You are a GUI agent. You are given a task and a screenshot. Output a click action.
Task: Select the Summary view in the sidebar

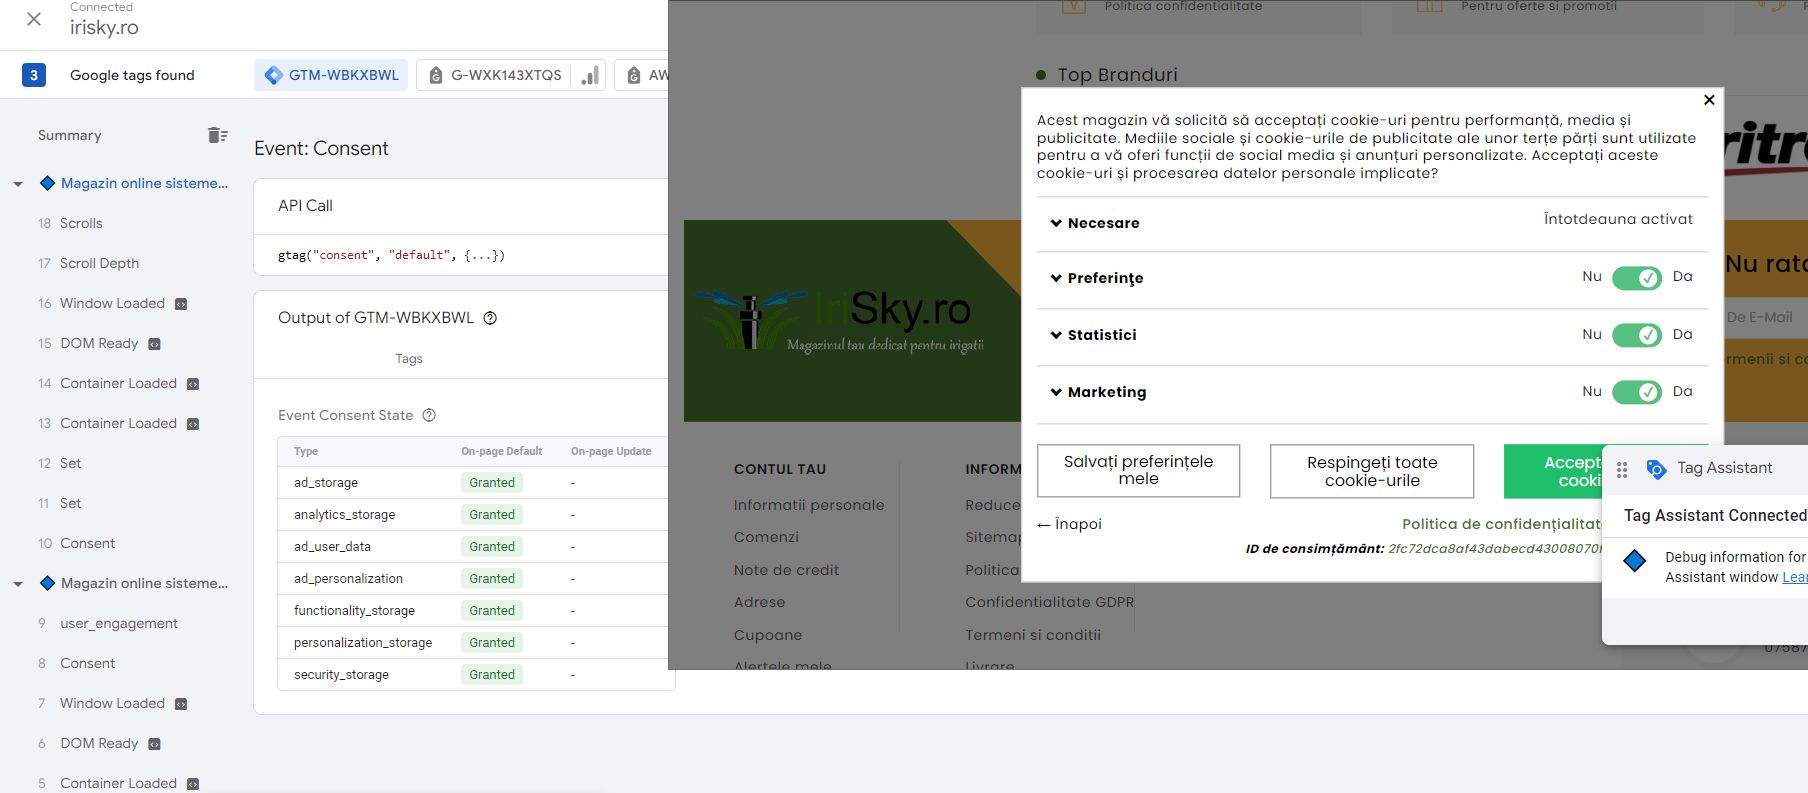pos(70,135)
